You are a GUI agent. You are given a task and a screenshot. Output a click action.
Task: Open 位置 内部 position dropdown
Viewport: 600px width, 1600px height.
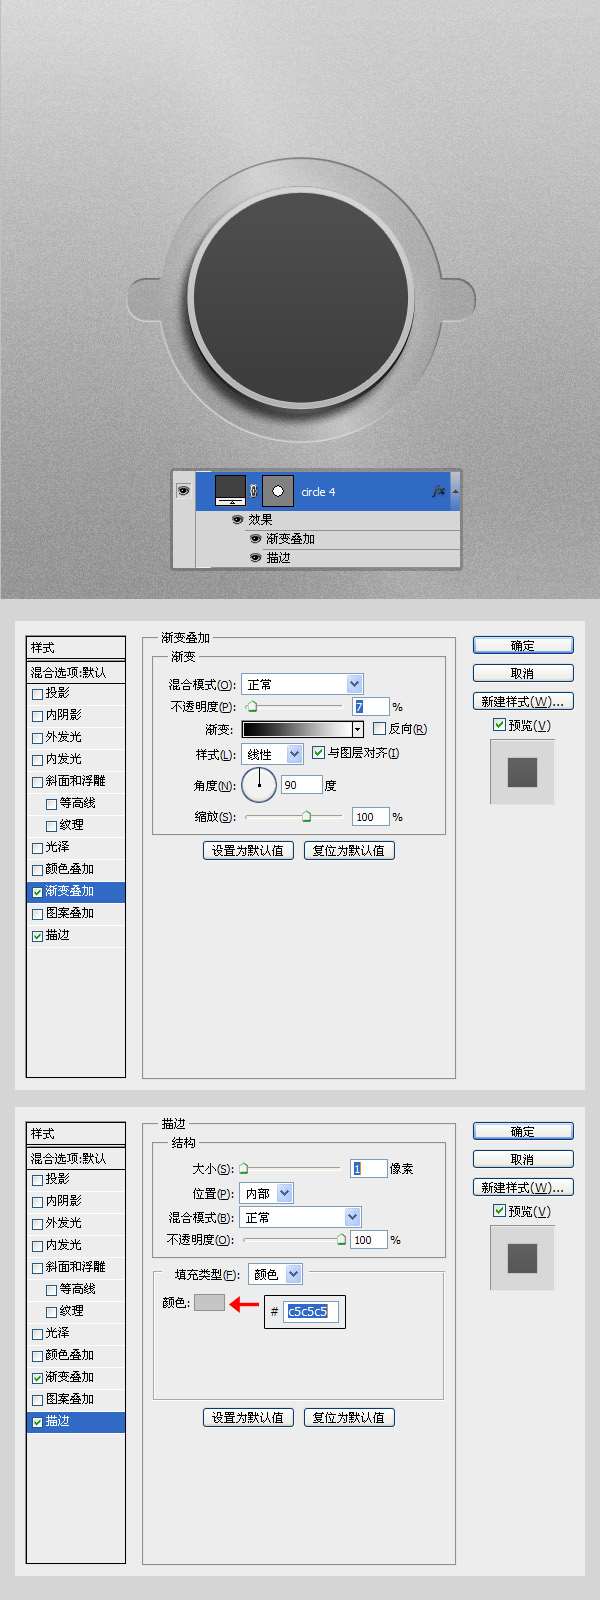pos(267,1193)
